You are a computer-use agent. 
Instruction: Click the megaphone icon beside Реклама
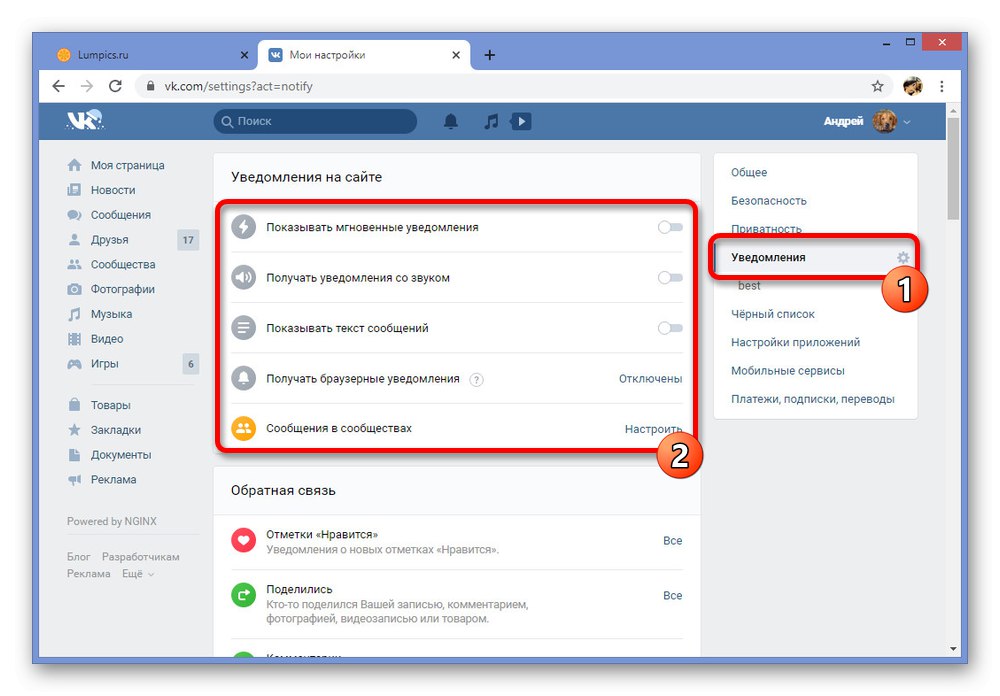[75, 480]
